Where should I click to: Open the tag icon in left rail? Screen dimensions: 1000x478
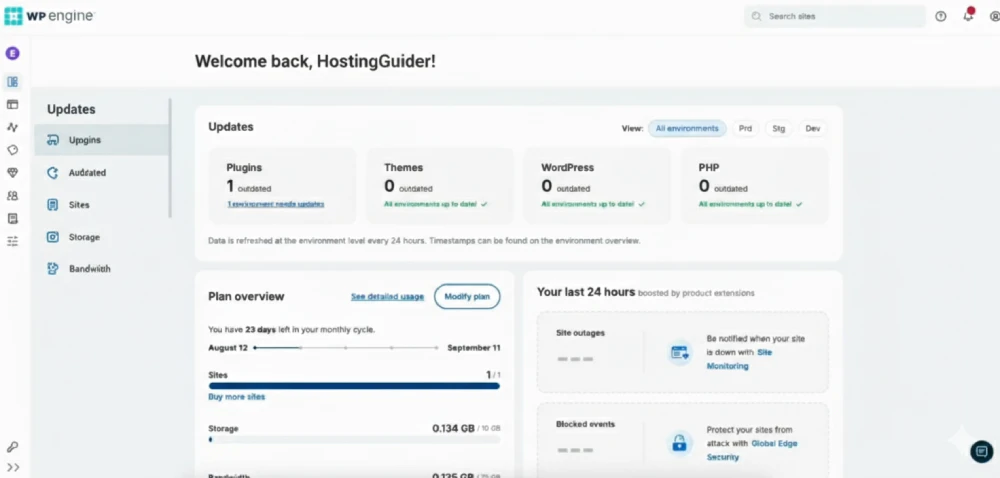tap(13, 150)
